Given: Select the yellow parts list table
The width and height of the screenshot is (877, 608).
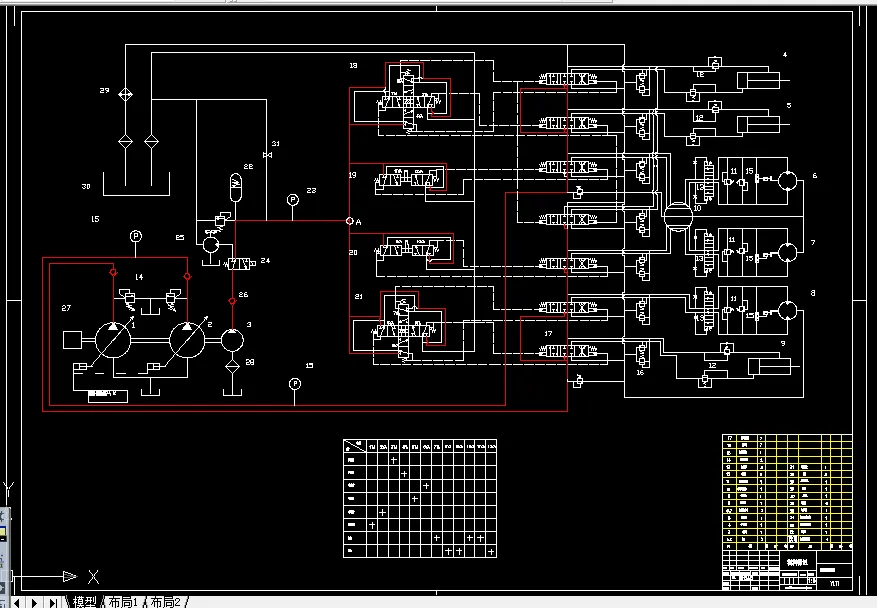Looking at the screenshot, I should (787, 492).
